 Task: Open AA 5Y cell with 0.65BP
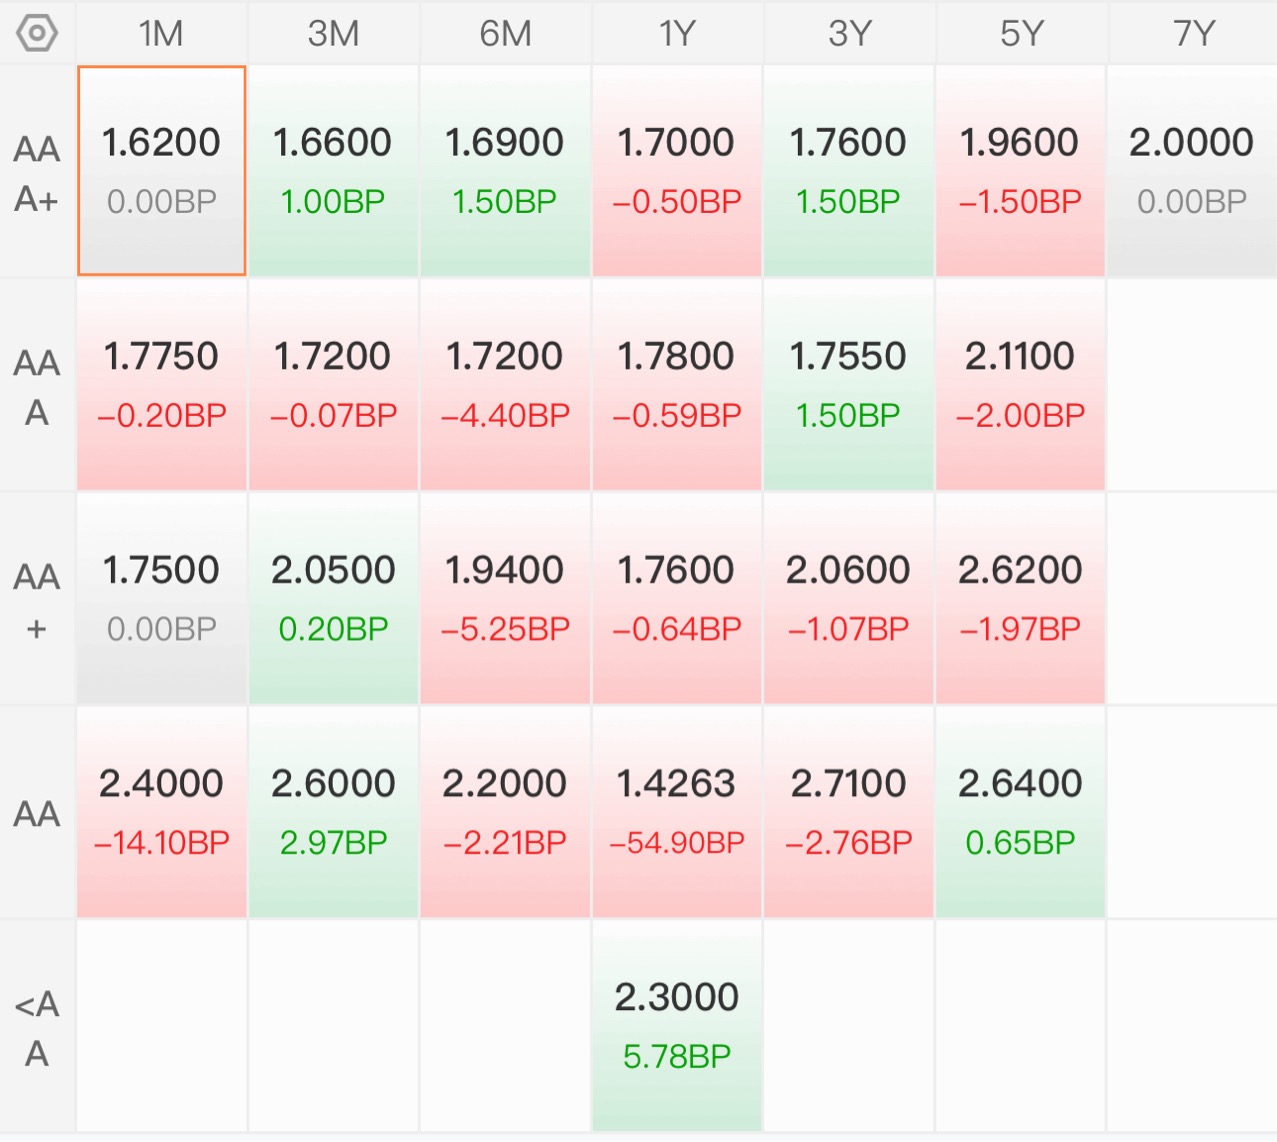1020,813
